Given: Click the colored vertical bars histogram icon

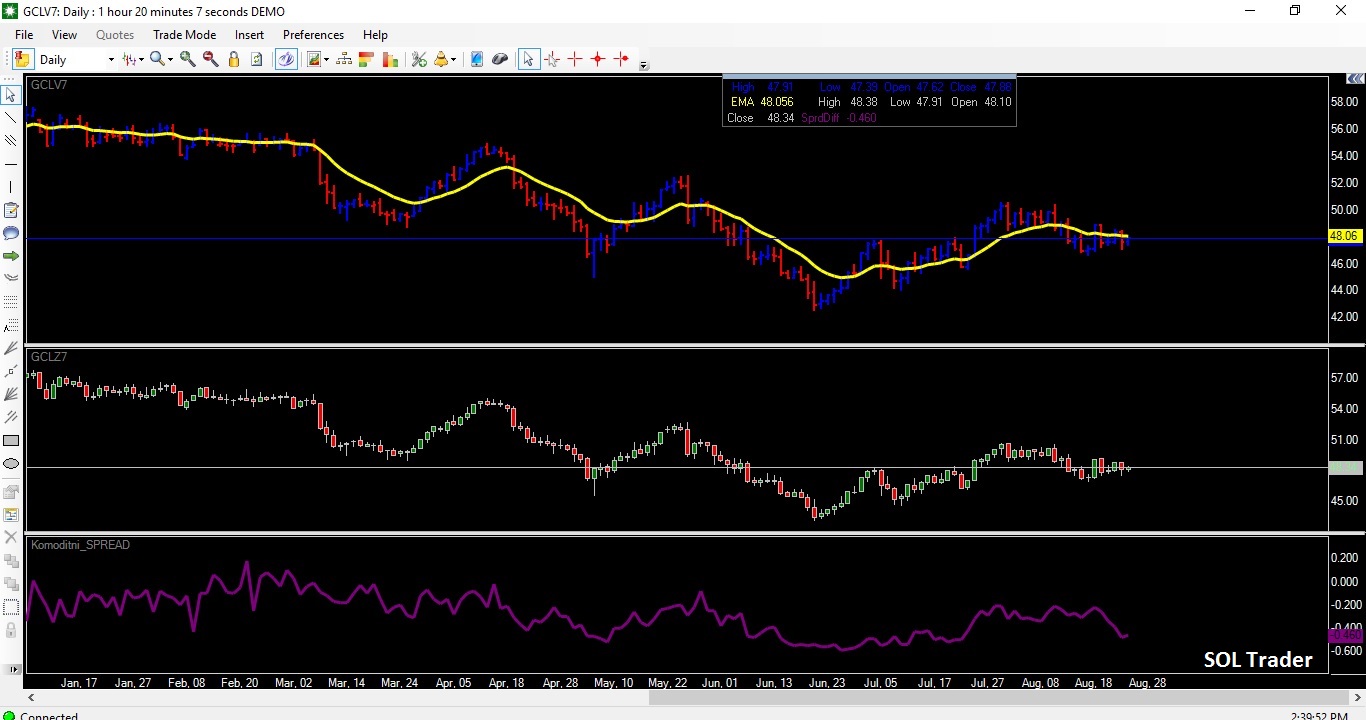Looking at the screenshot, I should pos(389,59).
